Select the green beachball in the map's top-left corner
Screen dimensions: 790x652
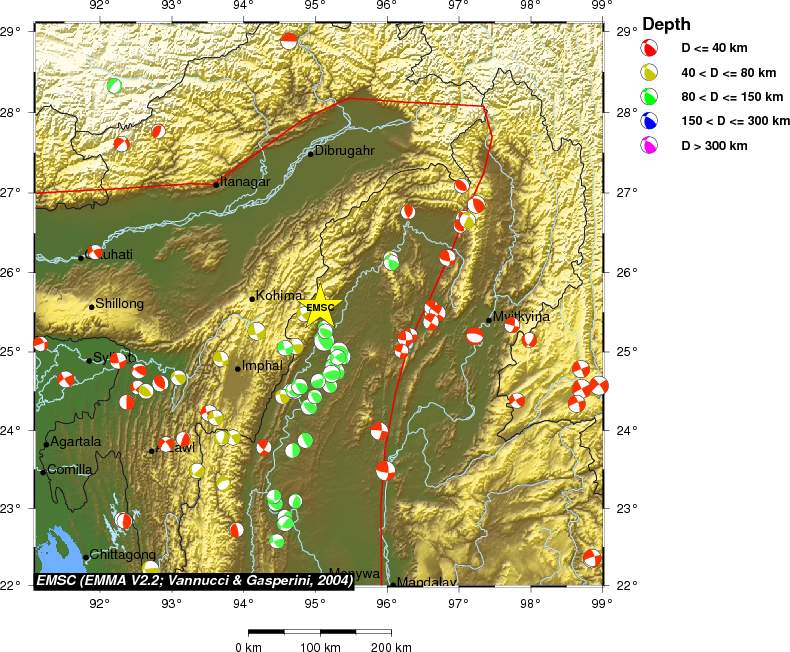pos(115,86)
